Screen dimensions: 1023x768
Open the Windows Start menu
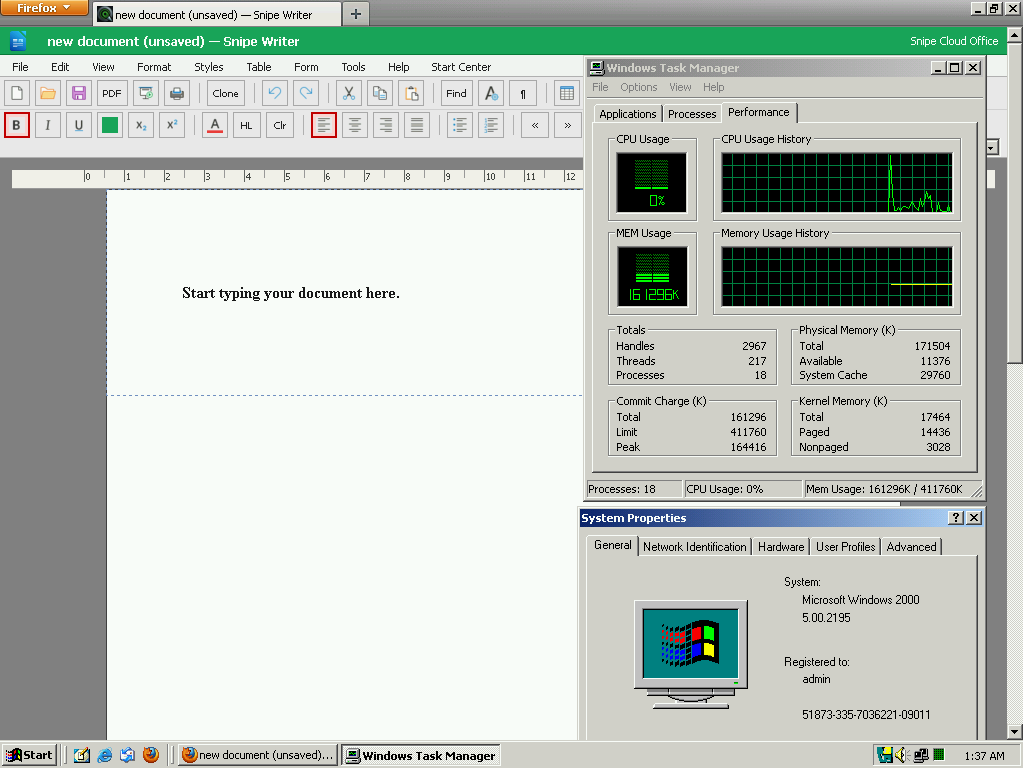(29, 755)
